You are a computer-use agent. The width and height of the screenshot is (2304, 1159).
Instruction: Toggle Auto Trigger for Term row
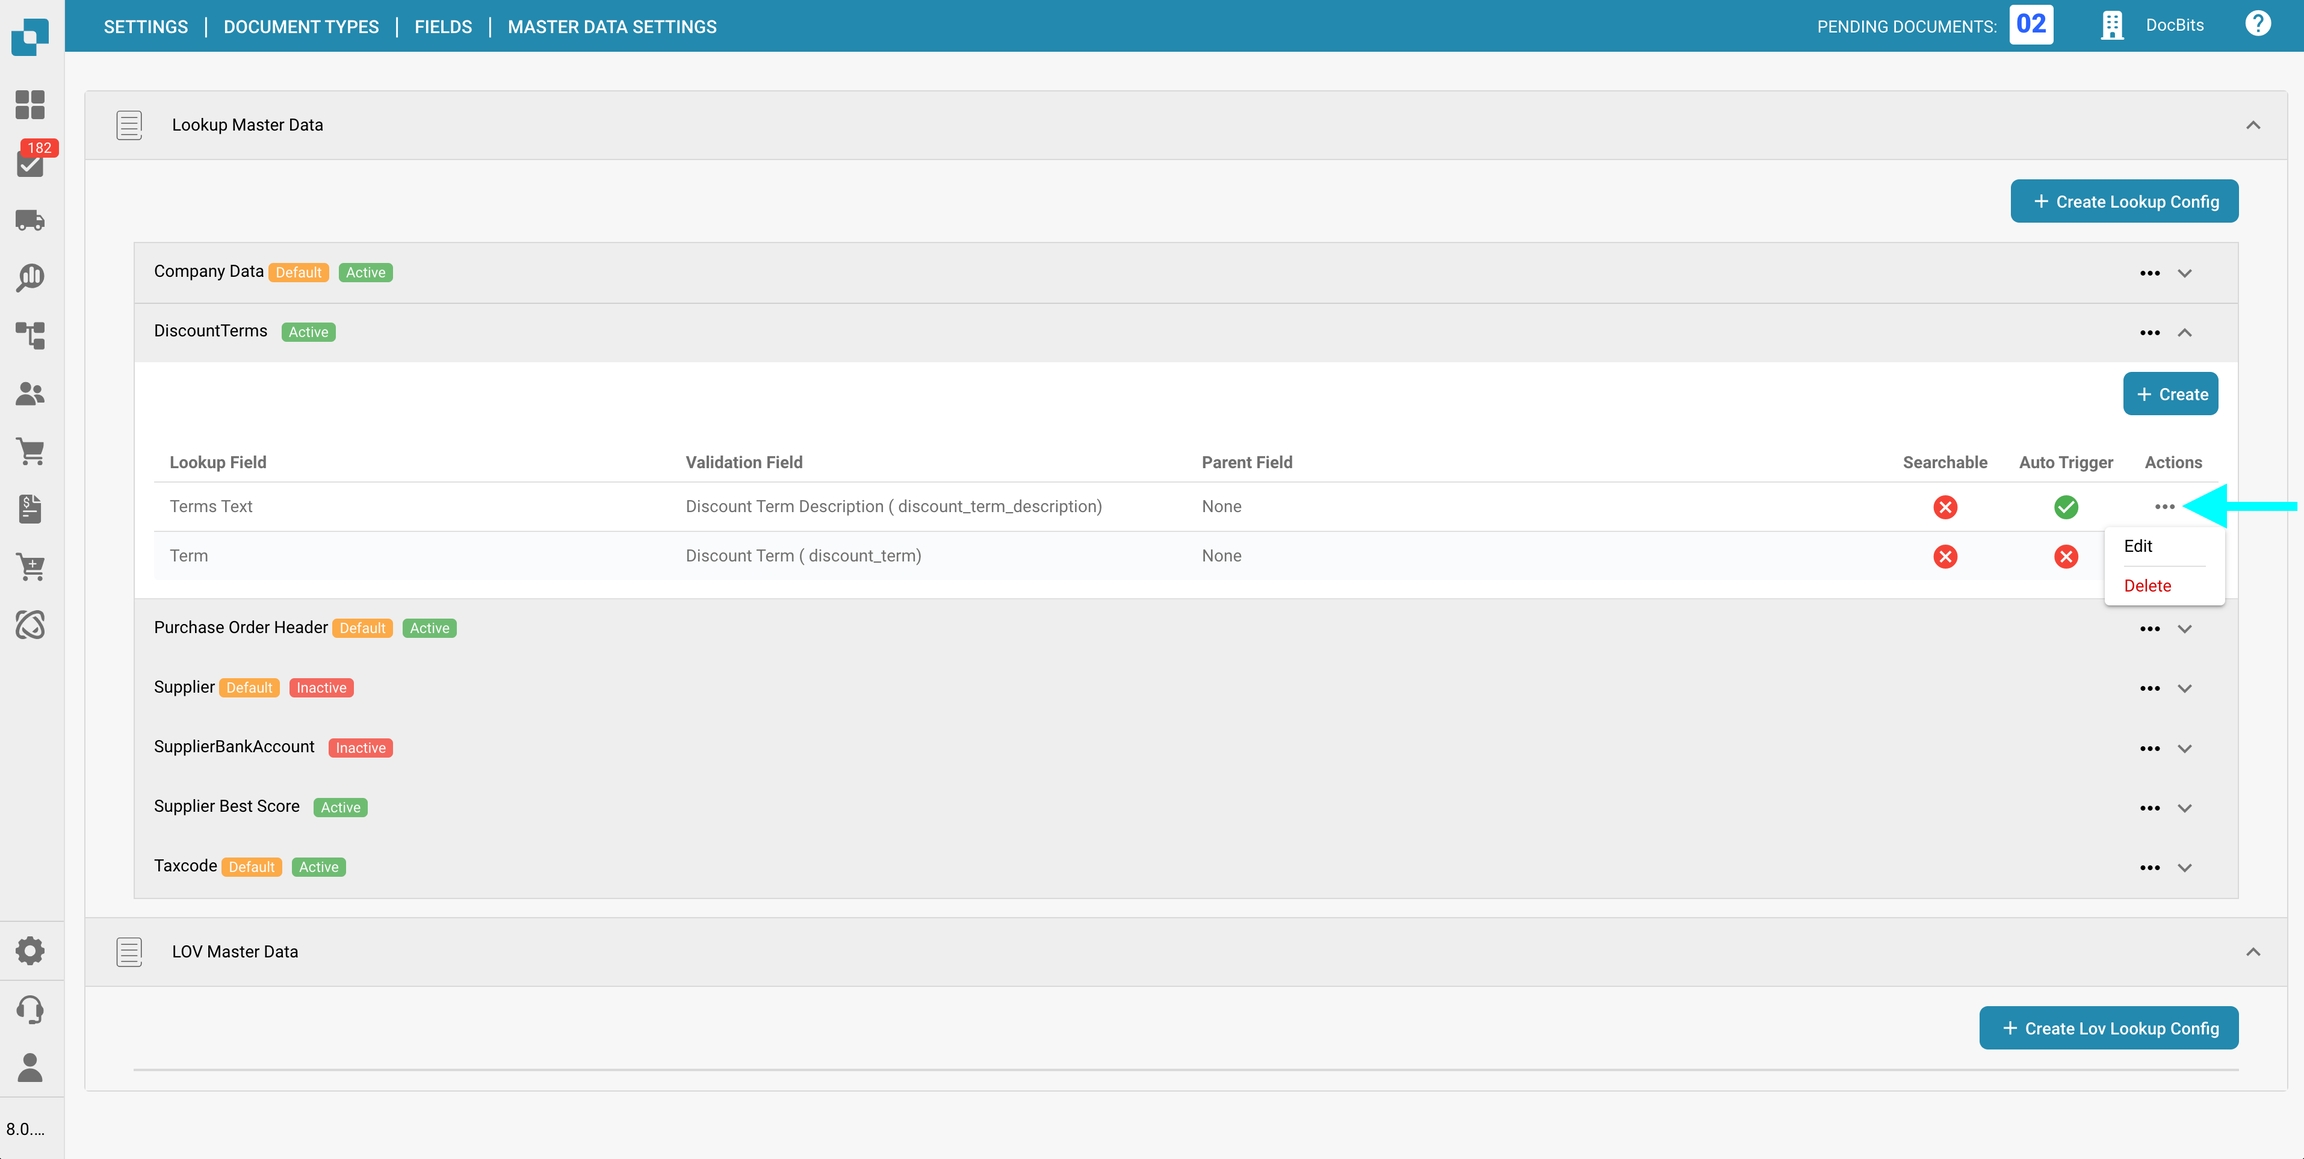2065,556
